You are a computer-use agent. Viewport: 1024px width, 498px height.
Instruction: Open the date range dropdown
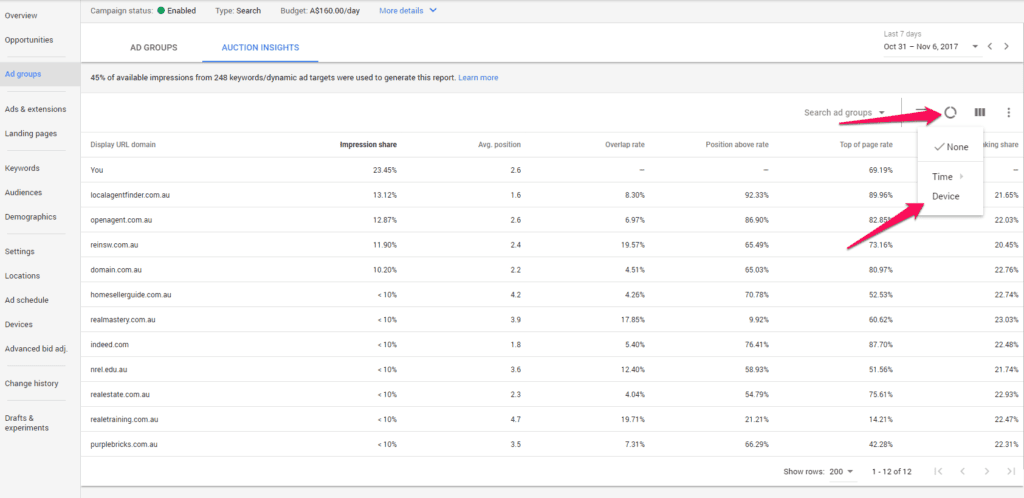point(931,46)
